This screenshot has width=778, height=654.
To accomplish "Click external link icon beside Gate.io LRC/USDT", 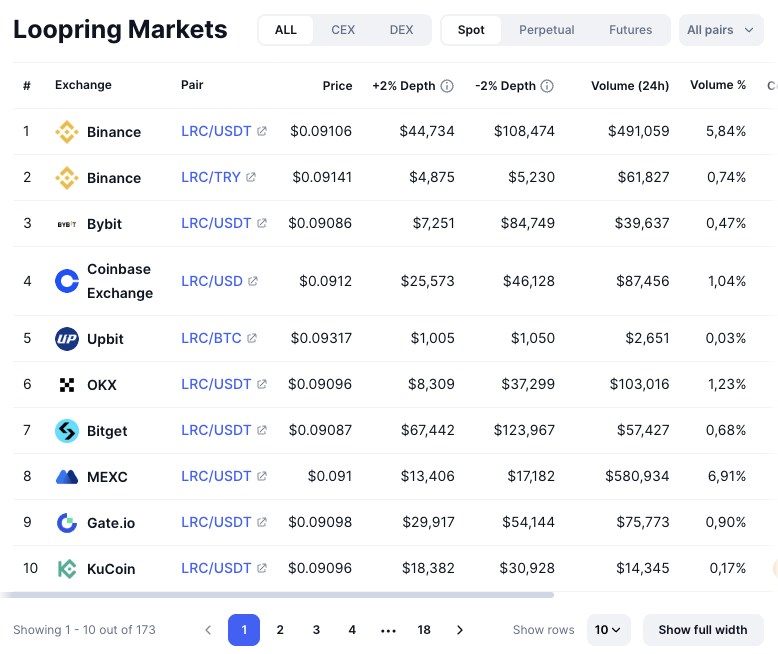I will 262,522.
